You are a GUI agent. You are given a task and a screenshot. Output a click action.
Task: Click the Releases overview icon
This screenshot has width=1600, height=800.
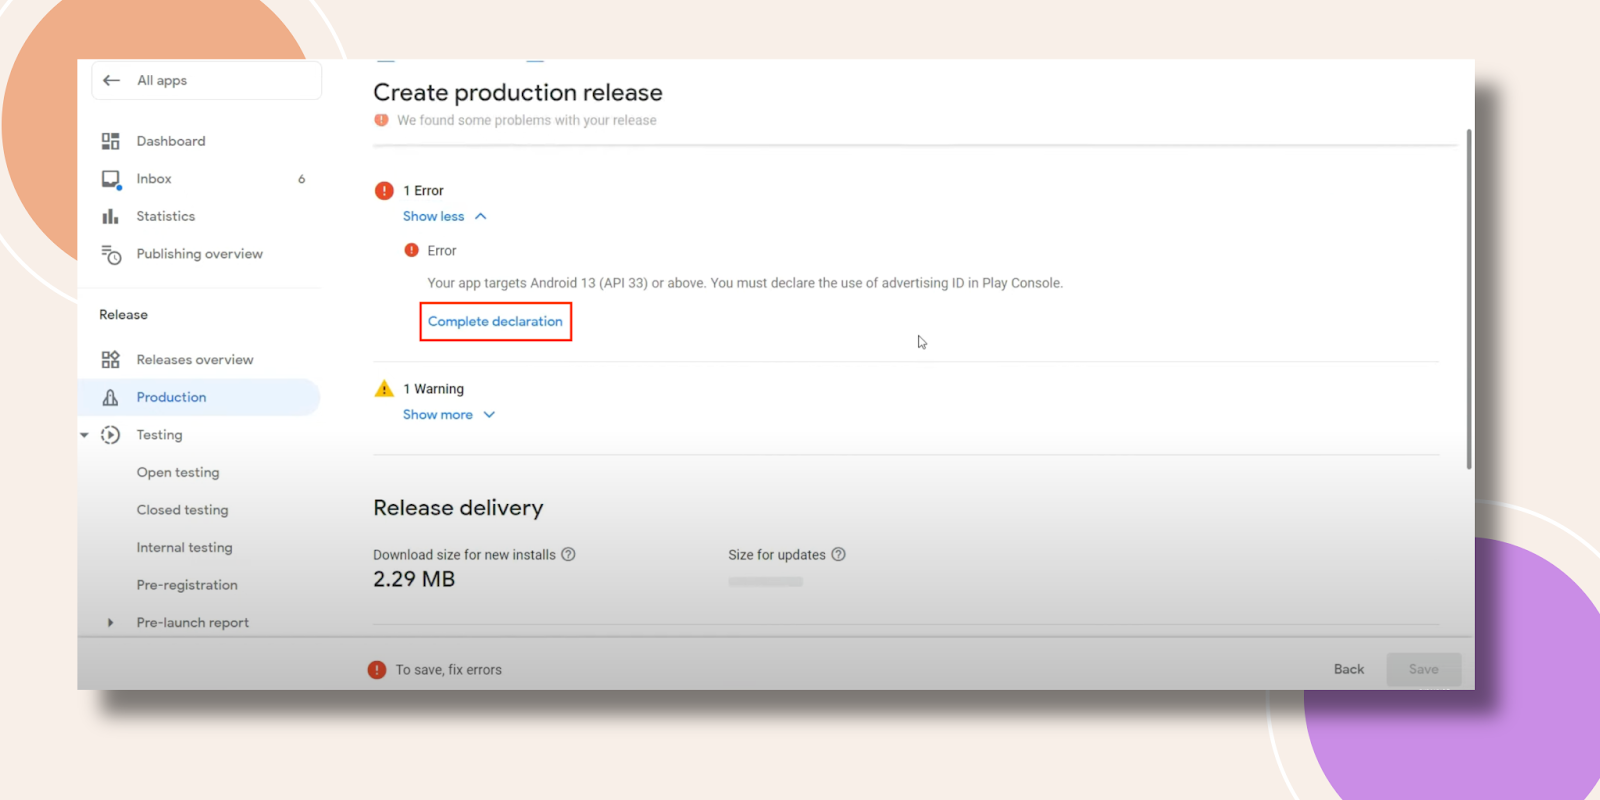[110, 359]
